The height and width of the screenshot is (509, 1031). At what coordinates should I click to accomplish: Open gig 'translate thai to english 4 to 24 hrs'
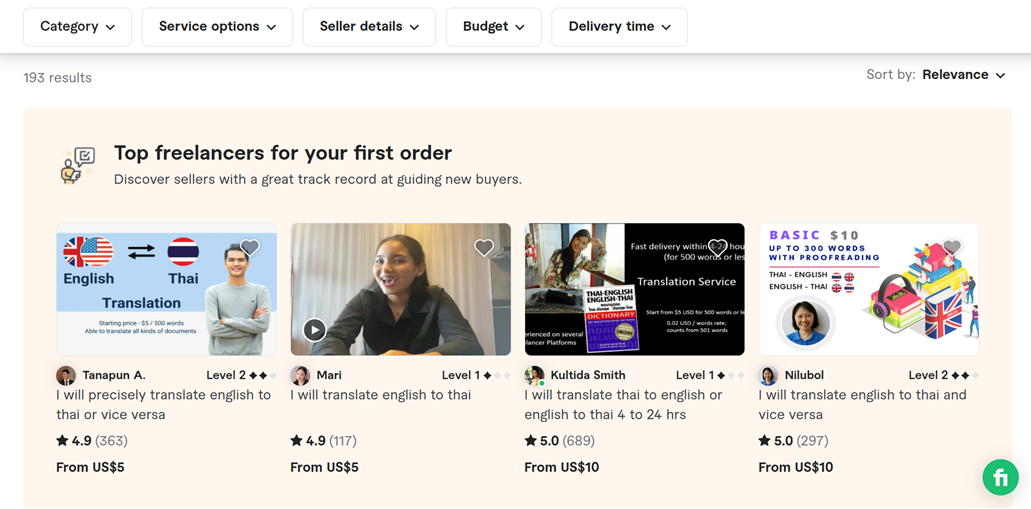623,405
